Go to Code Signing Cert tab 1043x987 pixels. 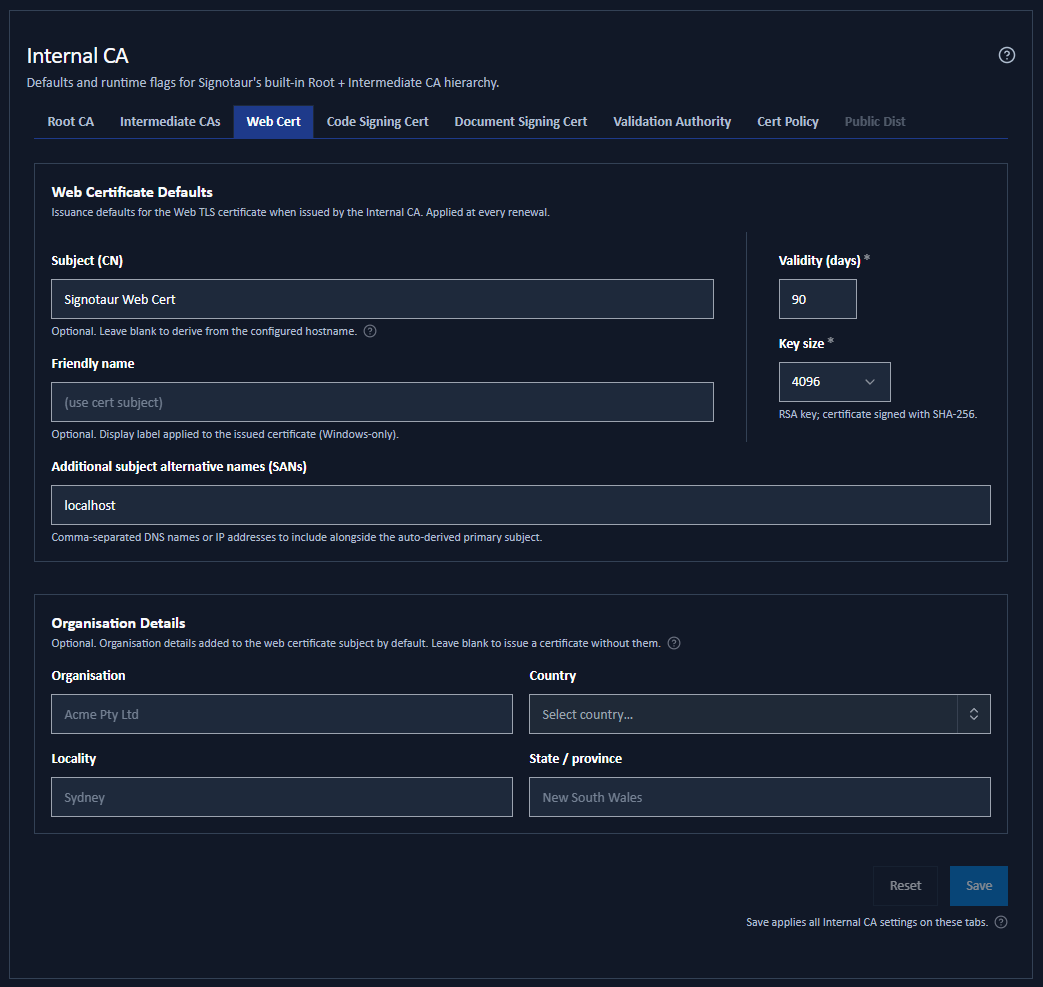[377, 122]
